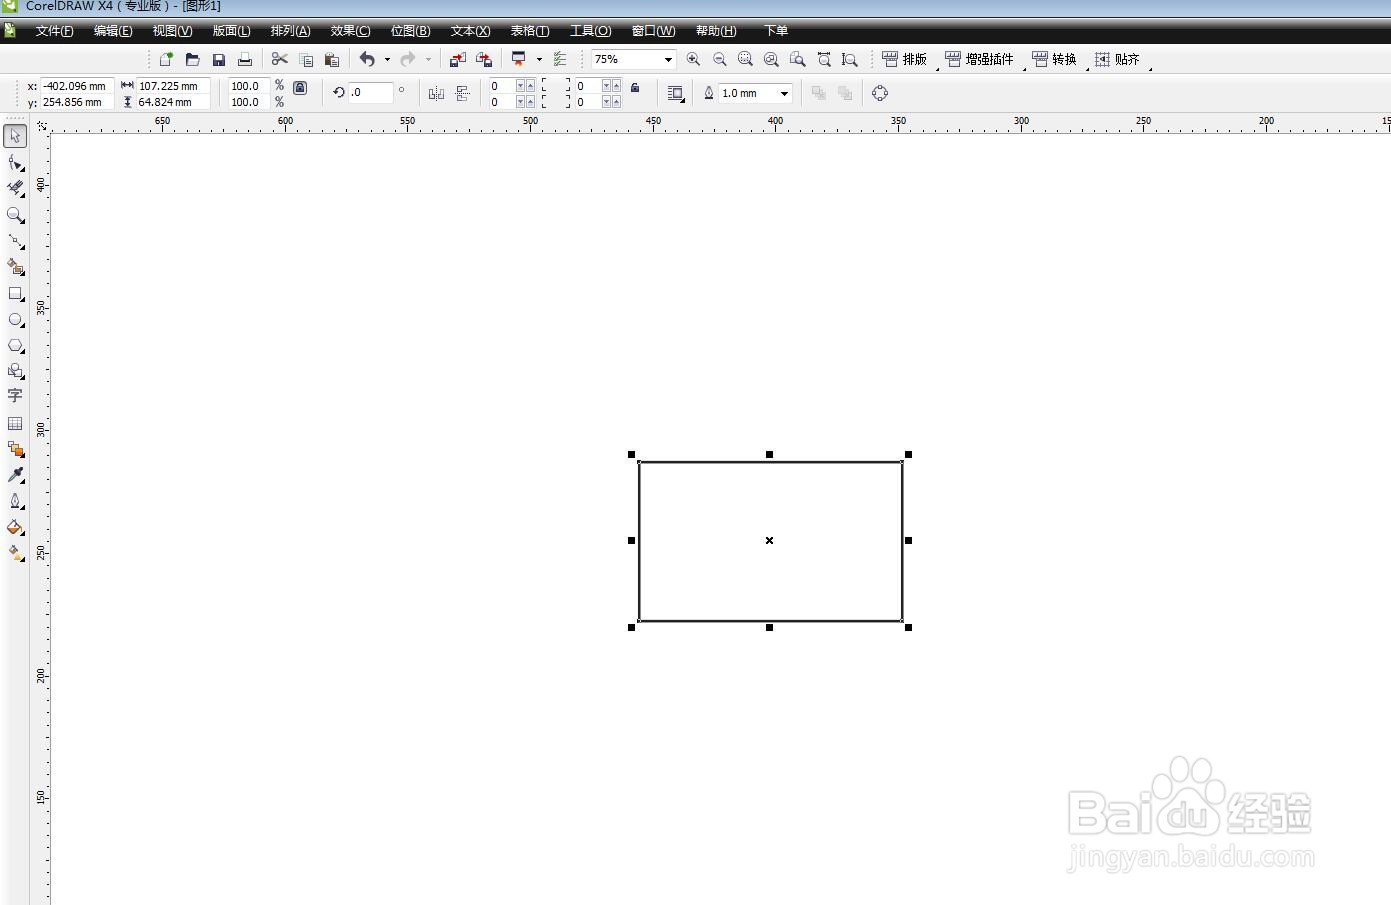
Task: Click the object width field 107.225 mm
Action: click(x=173, y=86)
